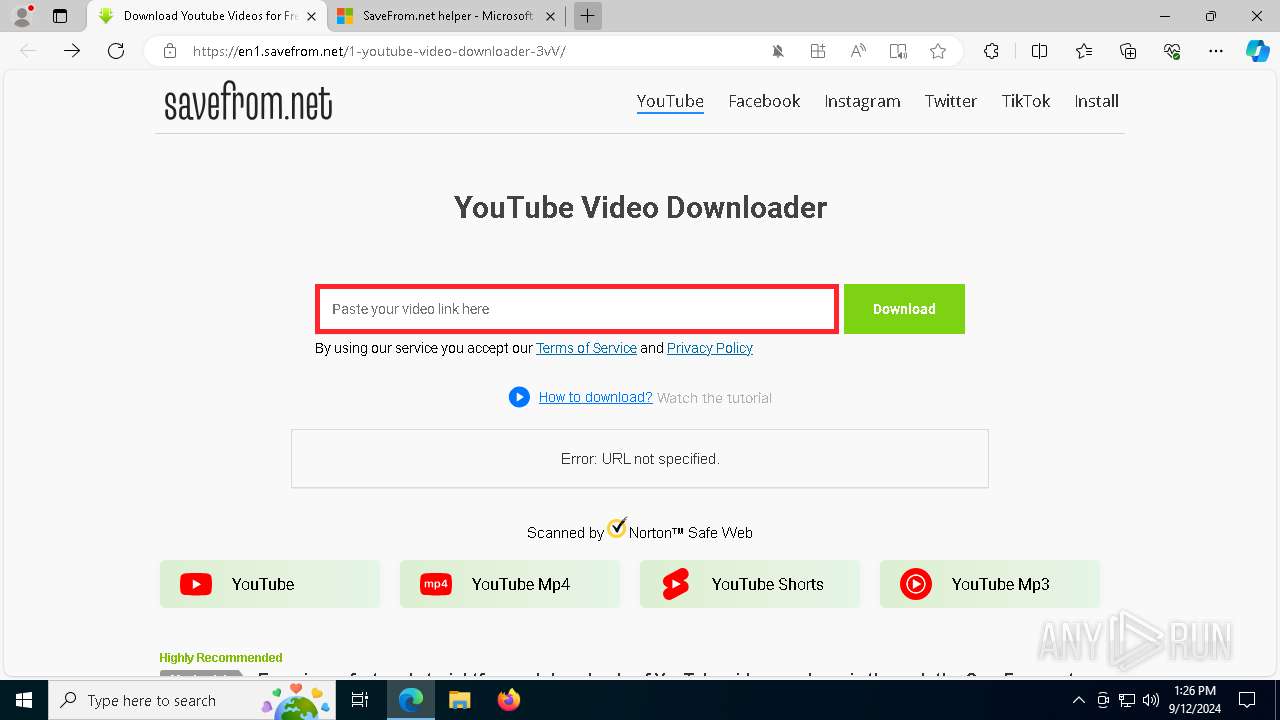Click the Error: URL not specified message

[640, 459]
